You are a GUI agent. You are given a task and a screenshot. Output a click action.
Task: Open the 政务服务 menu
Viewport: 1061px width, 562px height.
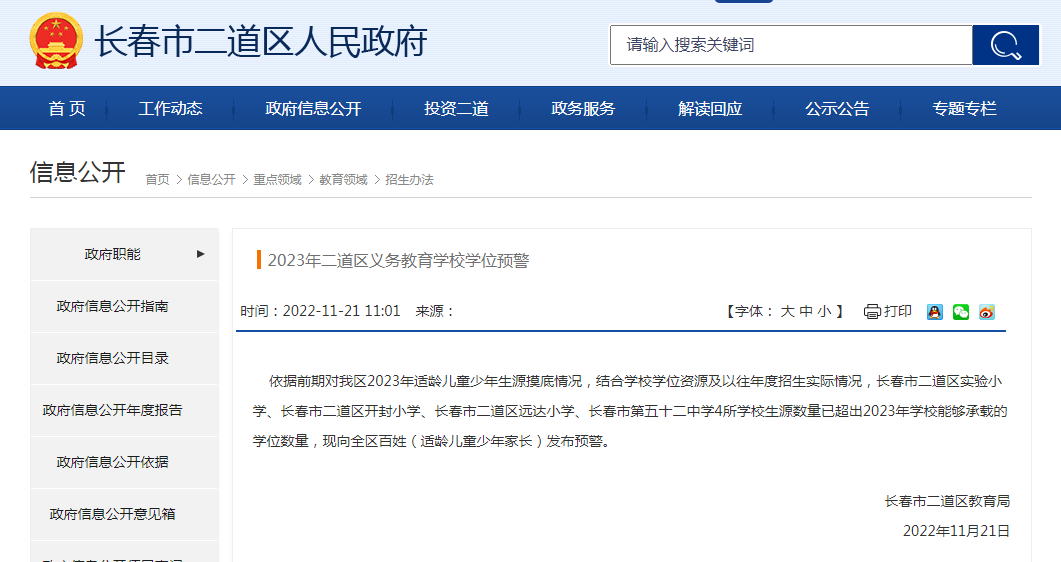click(x=583, y=108)
